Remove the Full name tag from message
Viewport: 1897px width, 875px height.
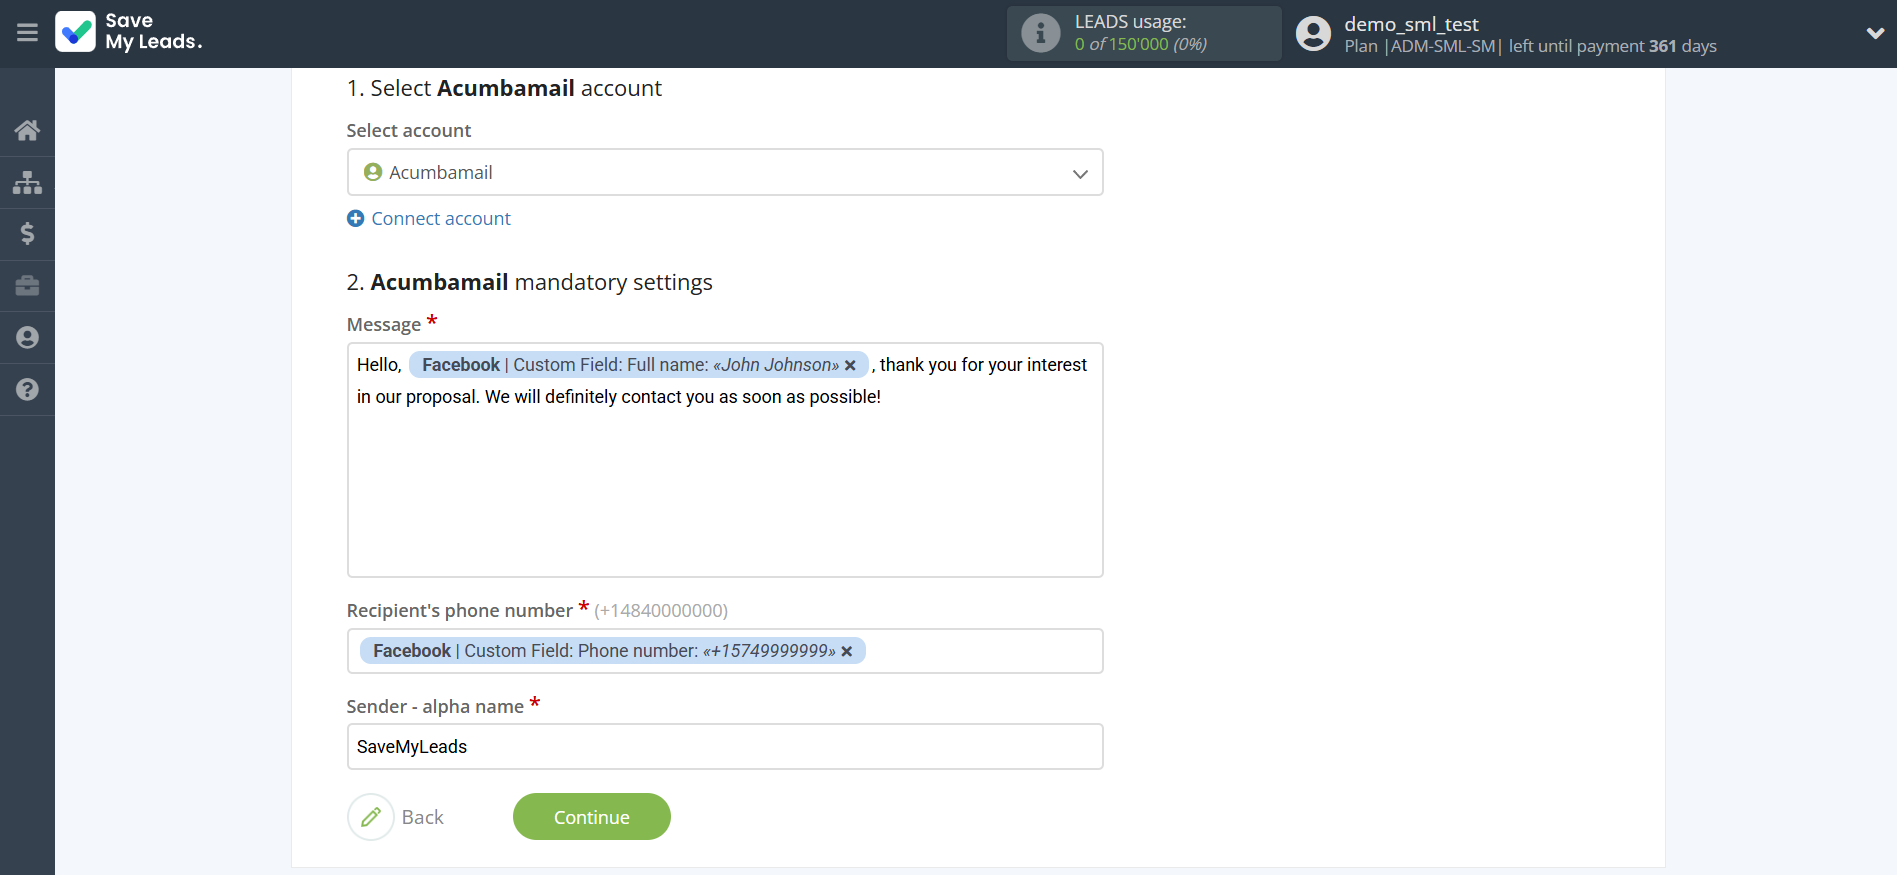(x=850, y=366)
